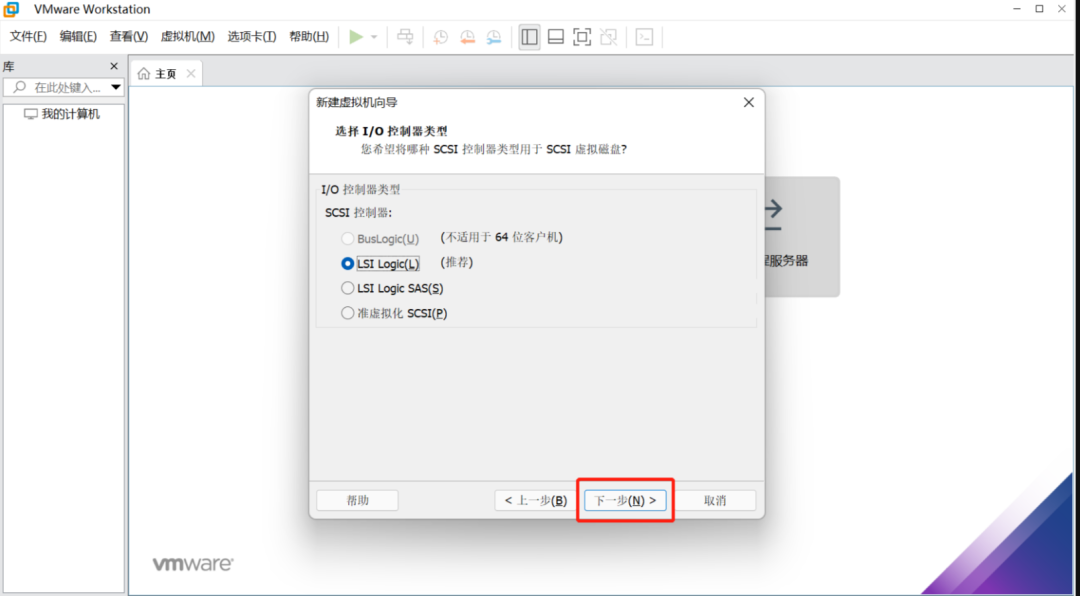Click the Unity mode toolbar icon
This screenshot has width=1080, height=596.
(608, 37)
